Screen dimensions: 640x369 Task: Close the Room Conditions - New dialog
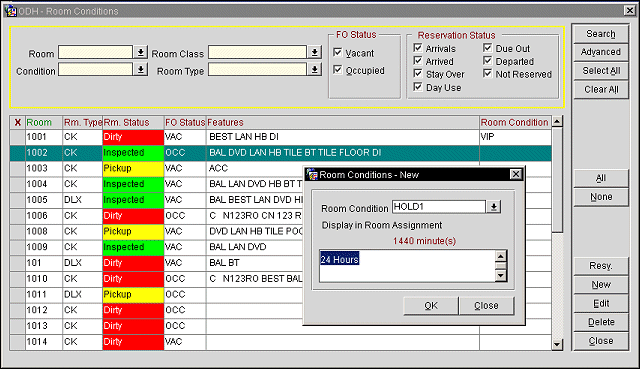[x=516, y=174]
